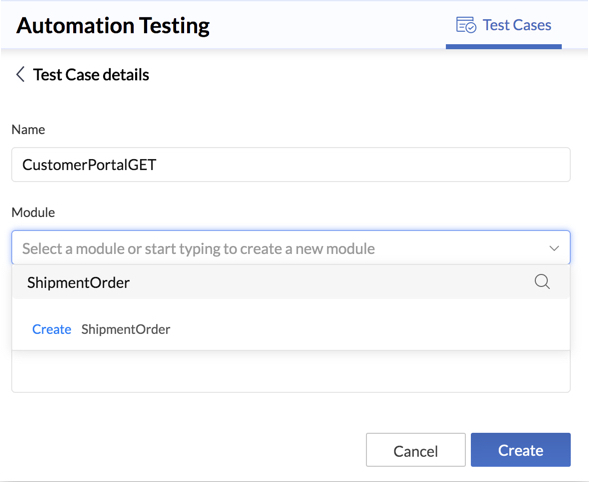Click the Cancel button
The width and height of the screenshot is (589, 482).
point(416,450)
